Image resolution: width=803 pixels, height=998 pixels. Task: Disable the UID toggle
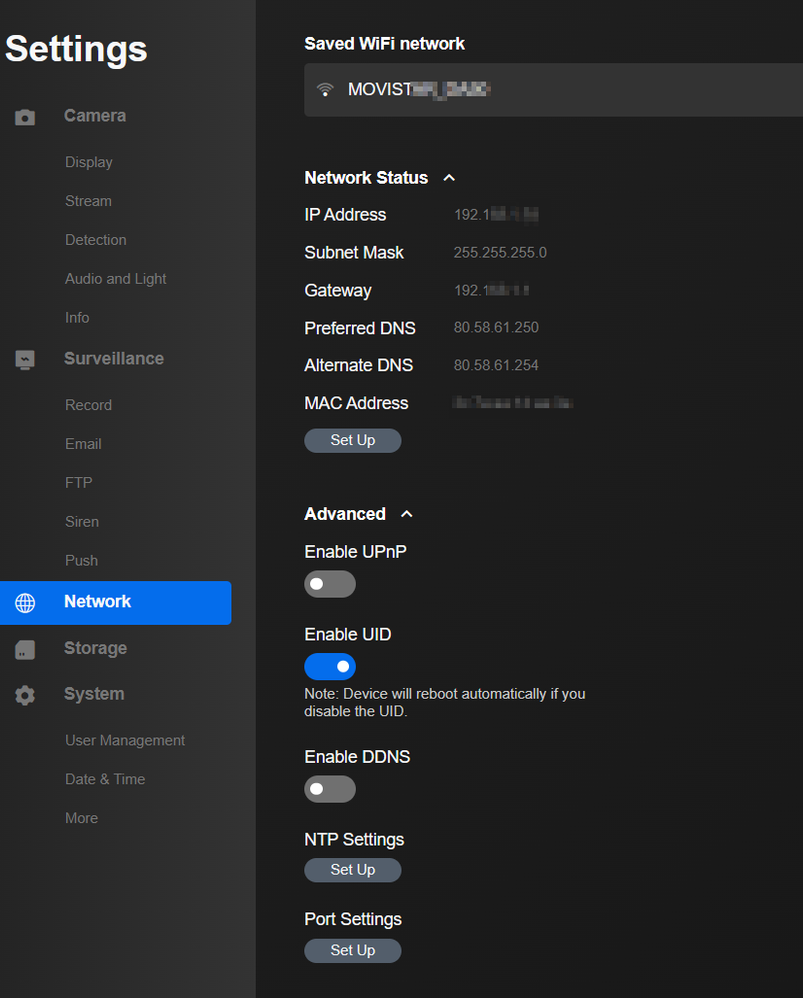pyautogui.click(x=330, y=666)
